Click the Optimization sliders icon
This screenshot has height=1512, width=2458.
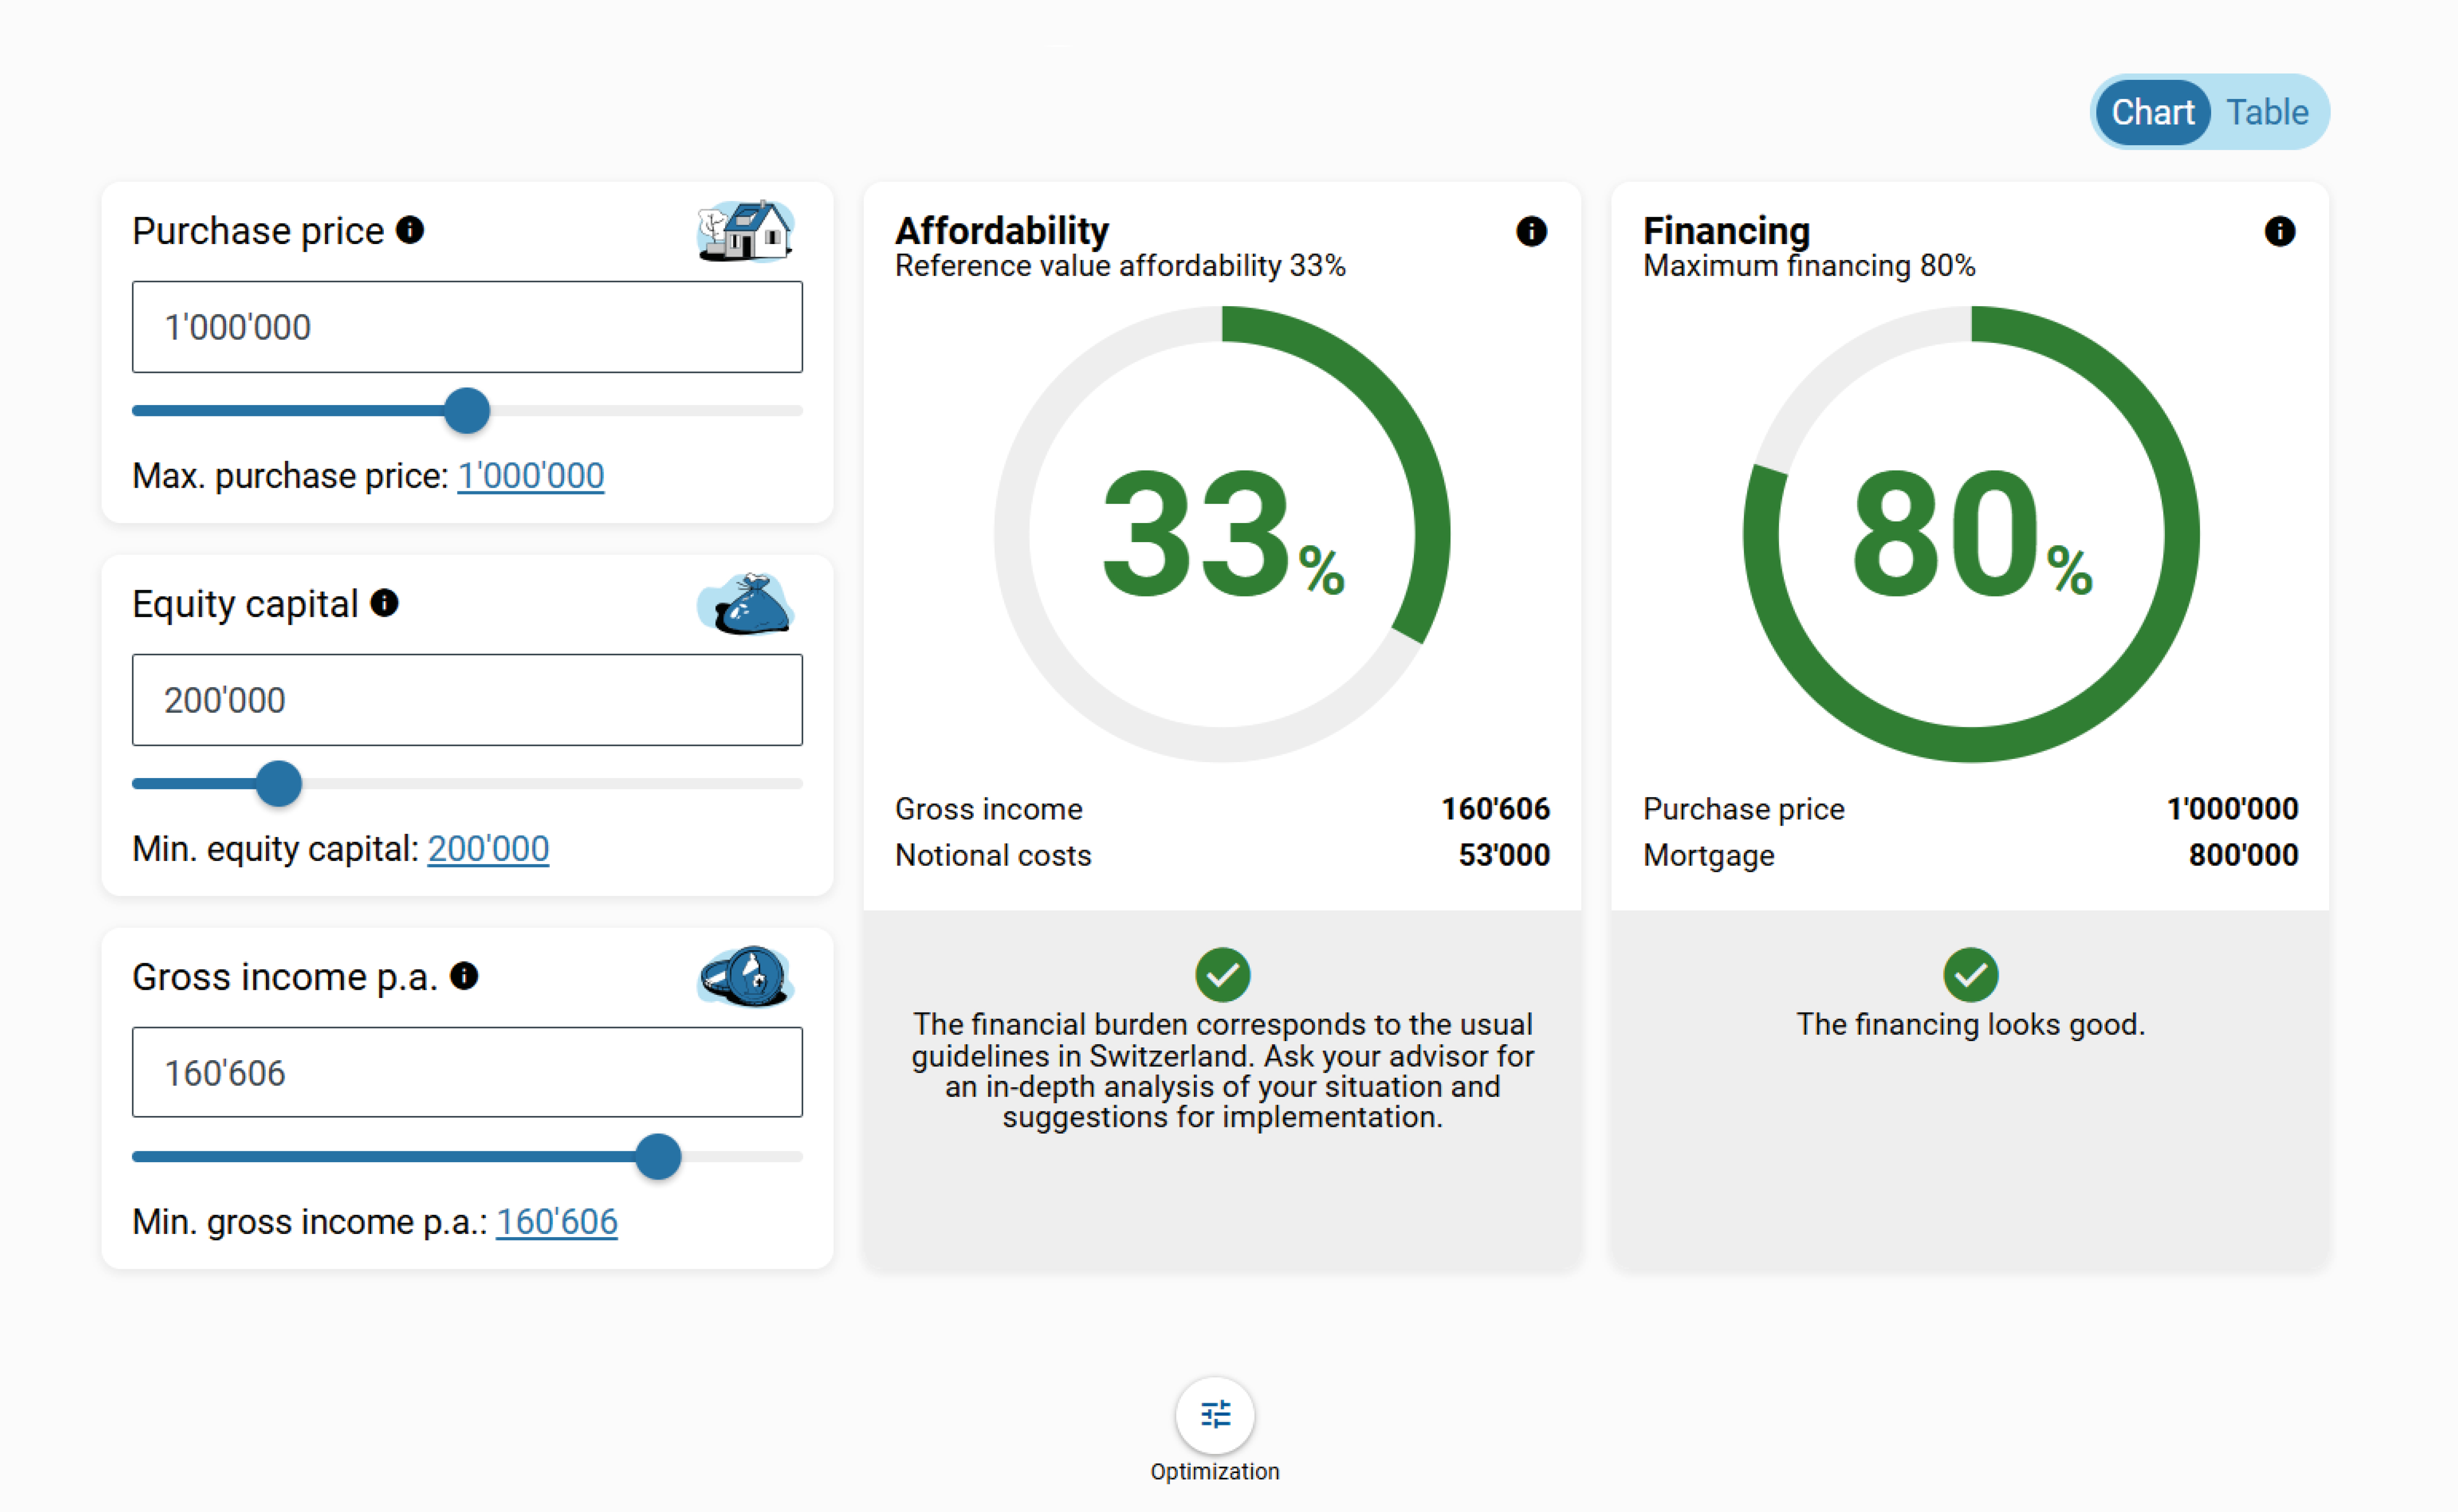pos(1215,1414)
